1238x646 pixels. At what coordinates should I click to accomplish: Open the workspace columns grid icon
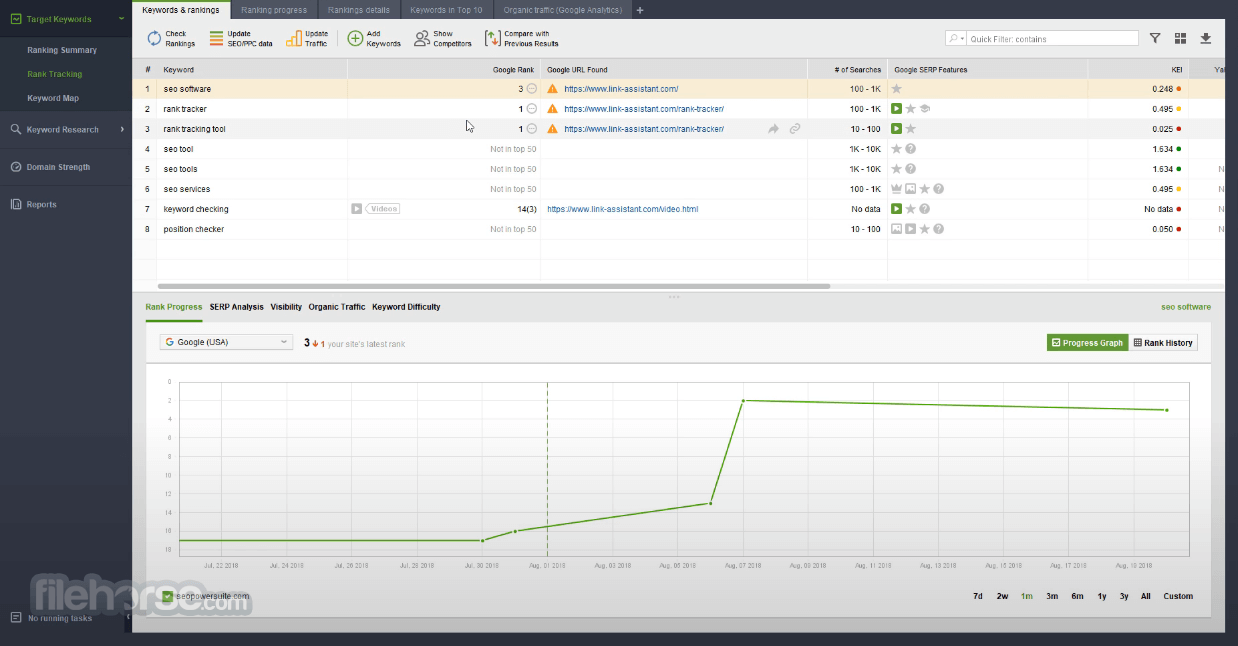tap(1180, 38)
